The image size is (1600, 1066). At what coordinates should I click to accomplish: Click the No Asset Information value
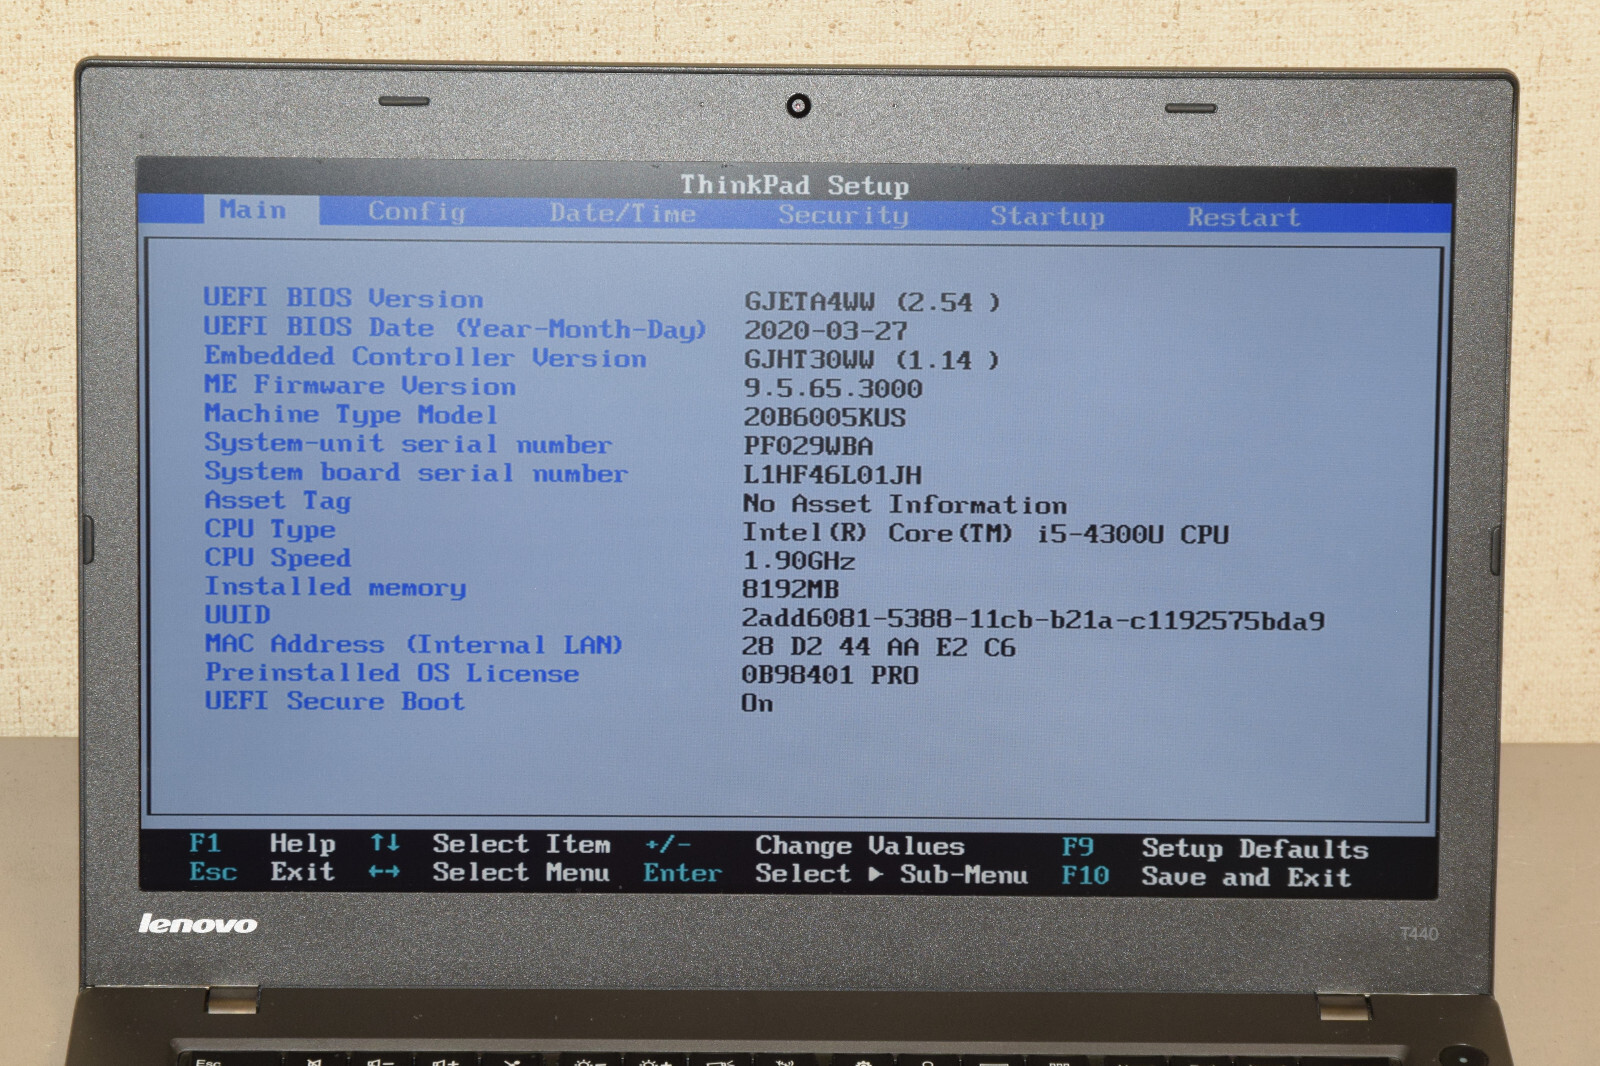(905, 504)
